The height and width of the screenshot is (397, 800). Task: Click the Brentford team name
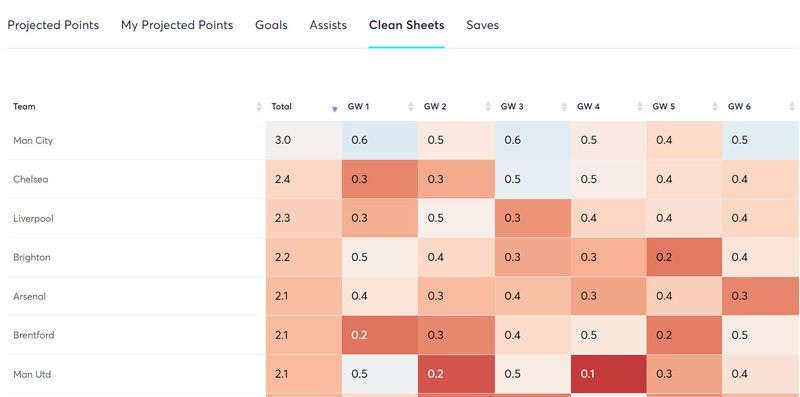click(34, 335)
